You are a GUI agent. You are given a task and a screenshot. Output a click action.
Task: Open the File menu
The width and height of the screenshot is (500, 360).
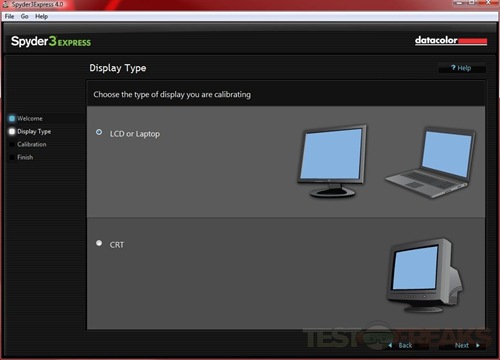tap(9, 16)
